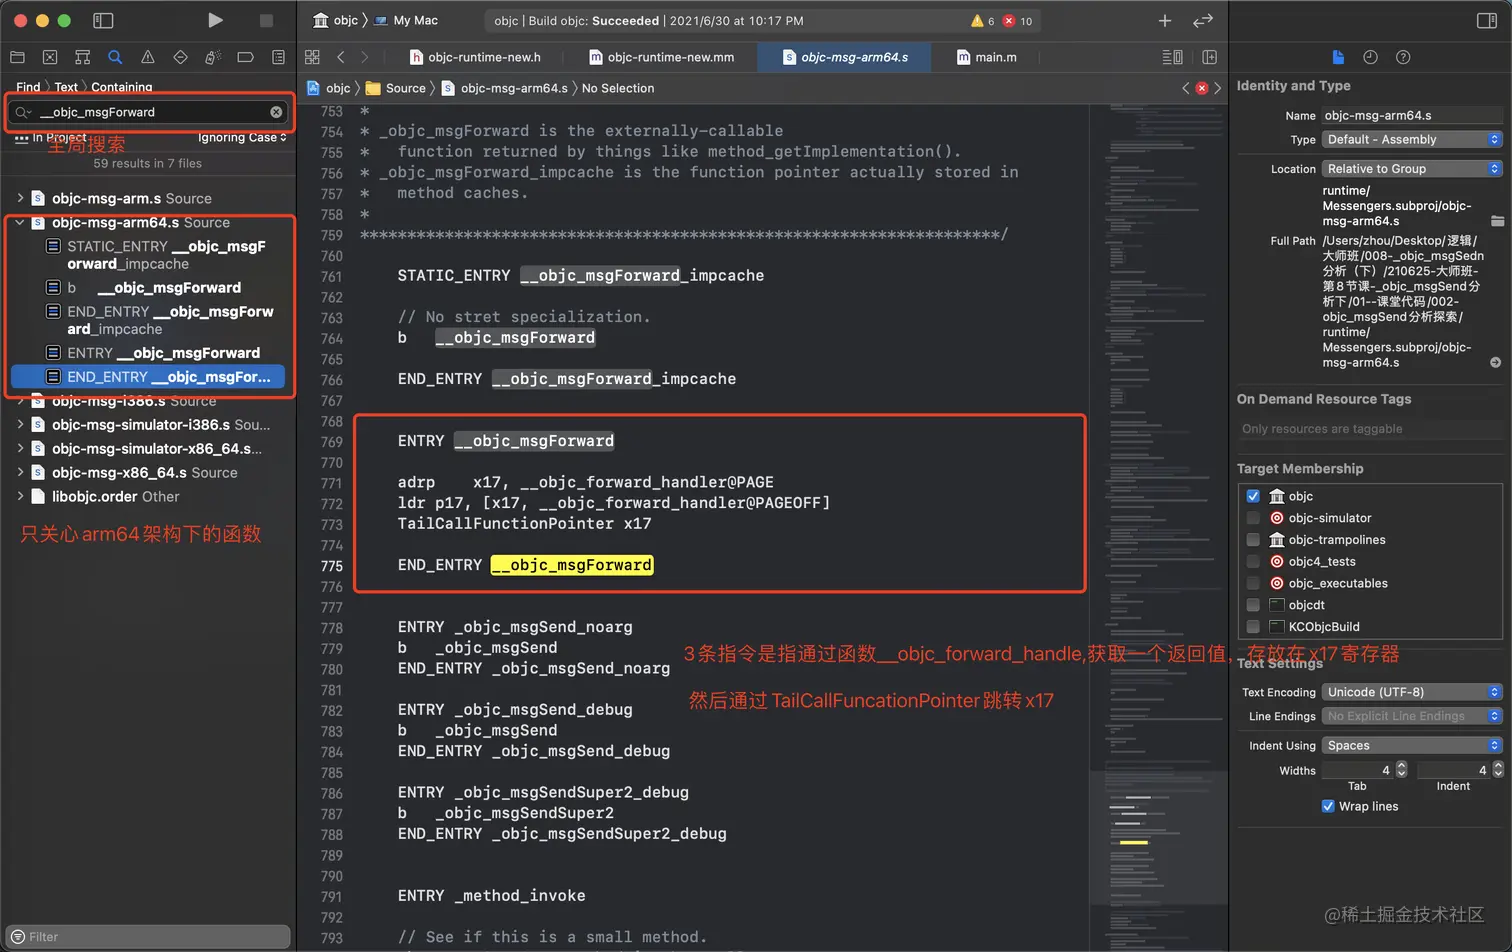Clear the __objc_msgForward search text
This screenshot has width=1512, height=952.
pos(276,112)
